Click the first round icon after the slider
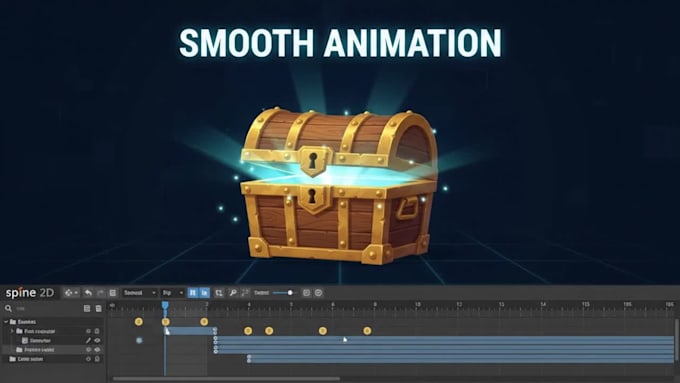The width and height of the screenshot is (680, 383). pyautogui.click(x=306, y=293)
